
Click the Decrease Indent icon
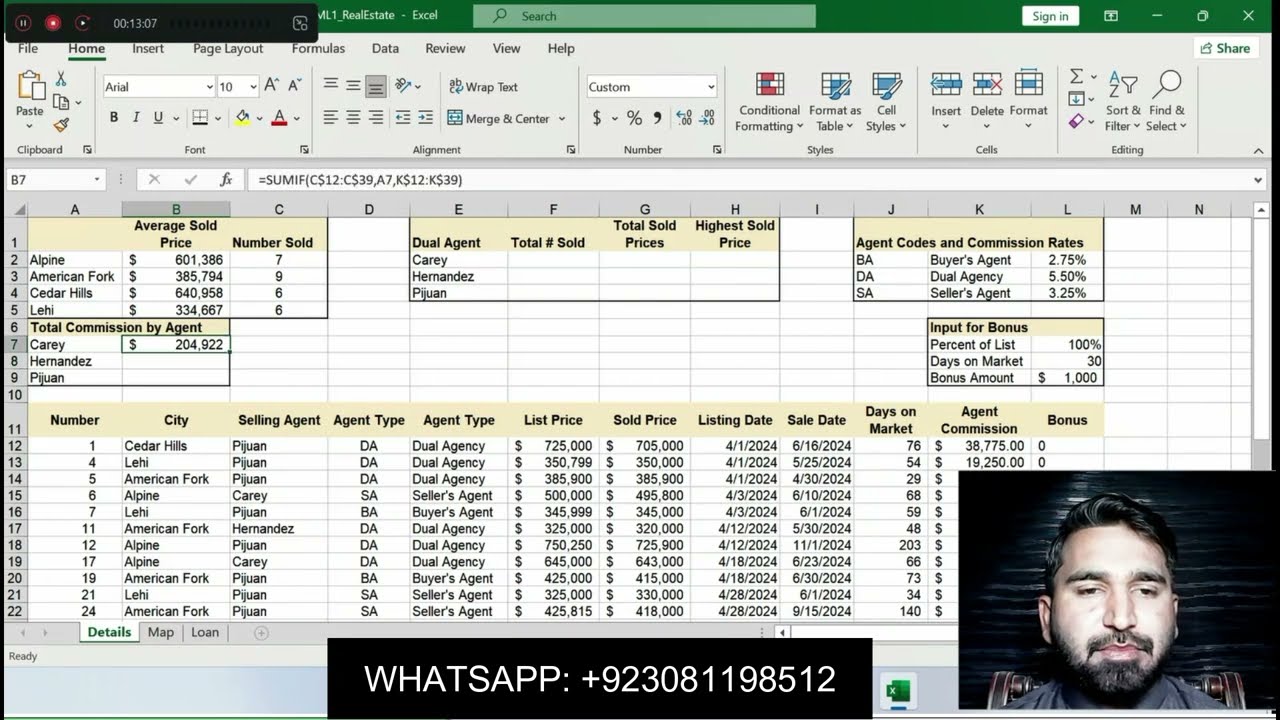click(x=403, y=118)
